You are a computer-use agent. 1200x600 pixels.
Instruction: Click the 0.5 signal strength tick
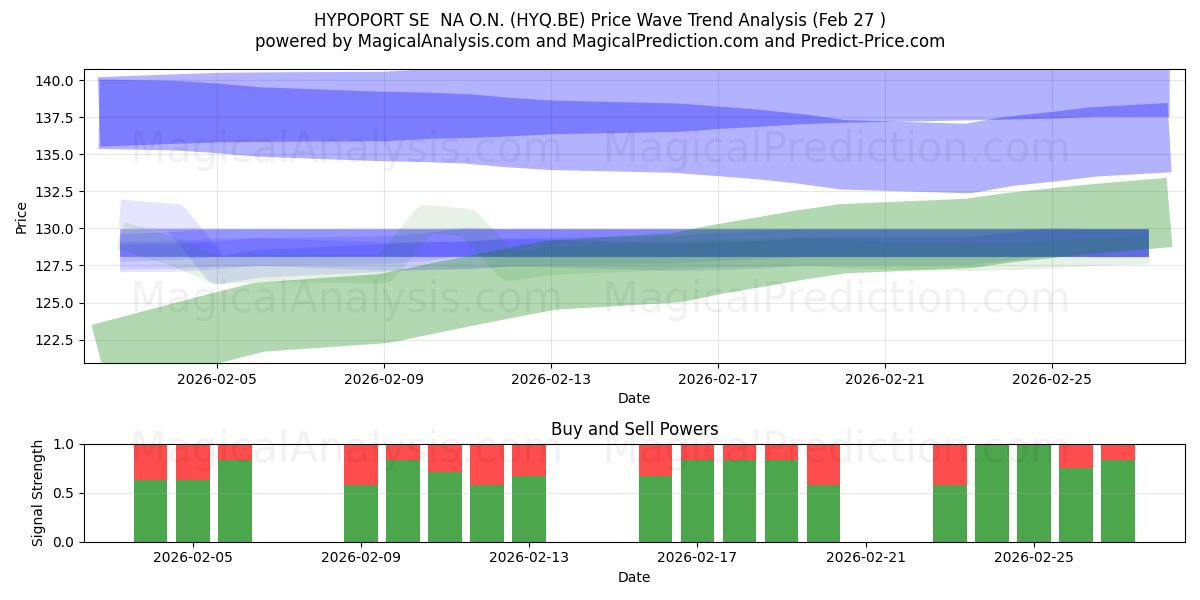[x=65, y=493]
